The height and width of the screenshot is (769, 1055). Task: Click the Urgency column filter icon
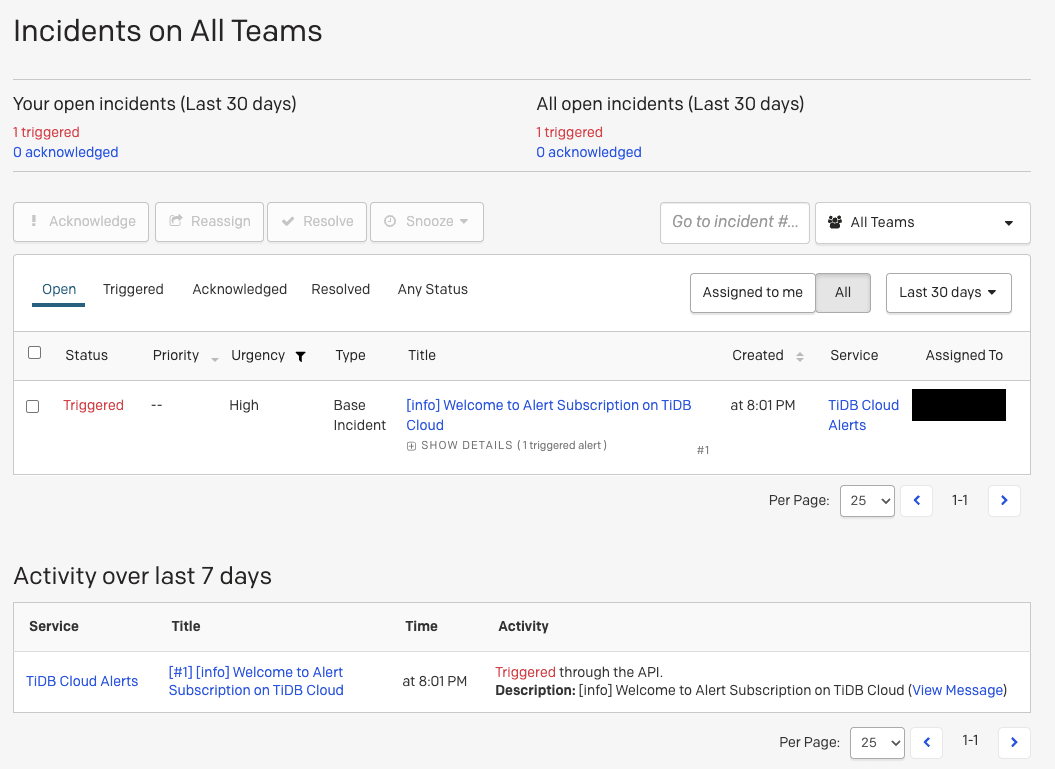pos(300,356)
